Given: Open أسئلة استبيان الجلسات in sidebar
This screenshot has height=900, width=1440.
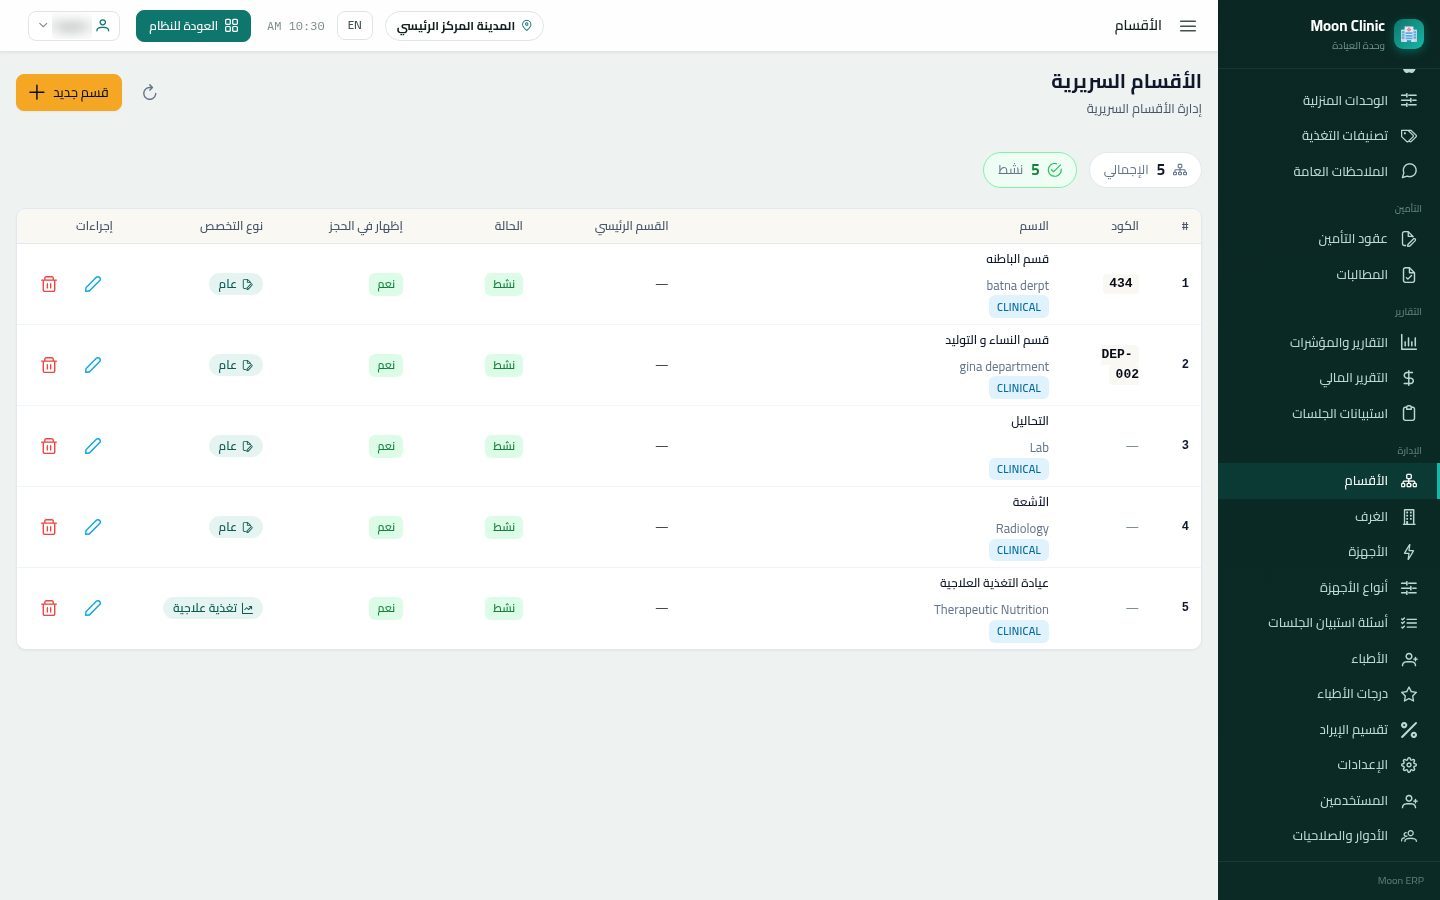Looking at the screenshot, I should coord(1328,623).
